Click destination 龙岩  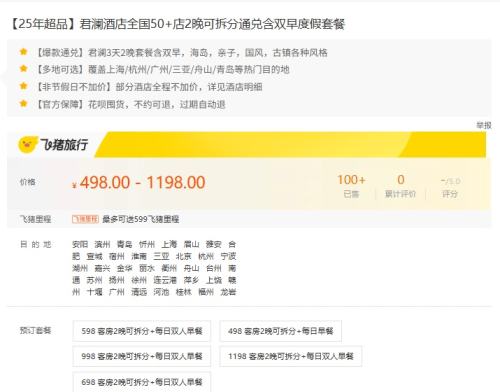coord(228,292)
